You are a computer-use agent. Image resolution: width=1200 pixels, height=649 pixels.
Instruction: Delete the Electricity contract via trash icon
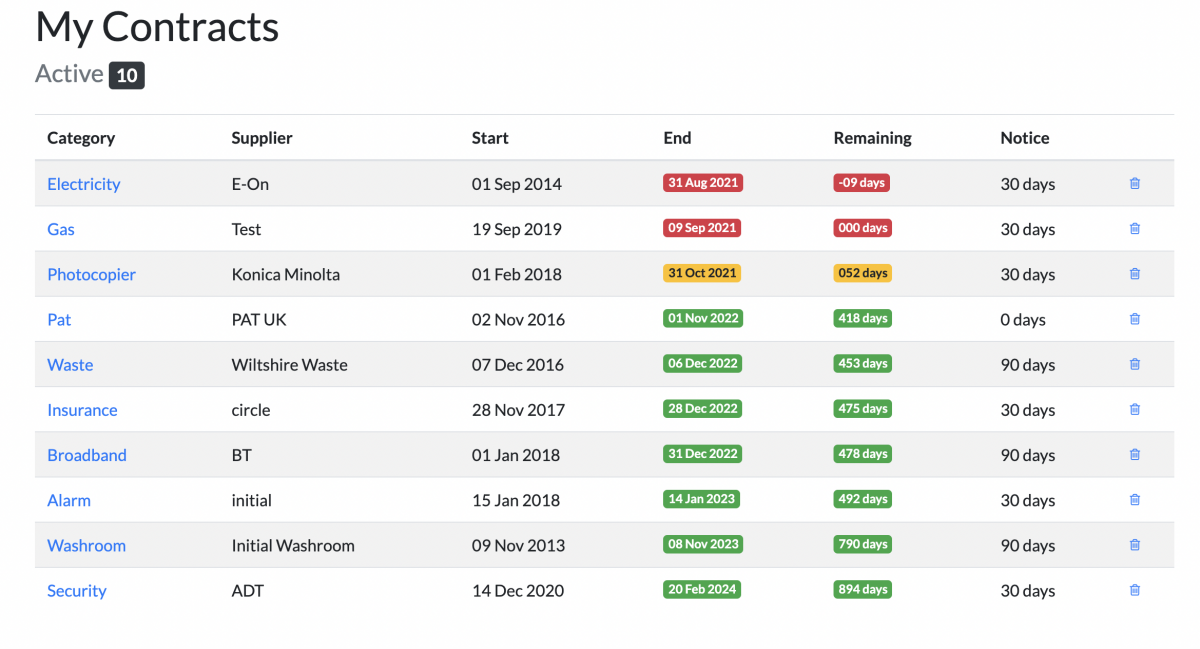[x=1135, y=184]
